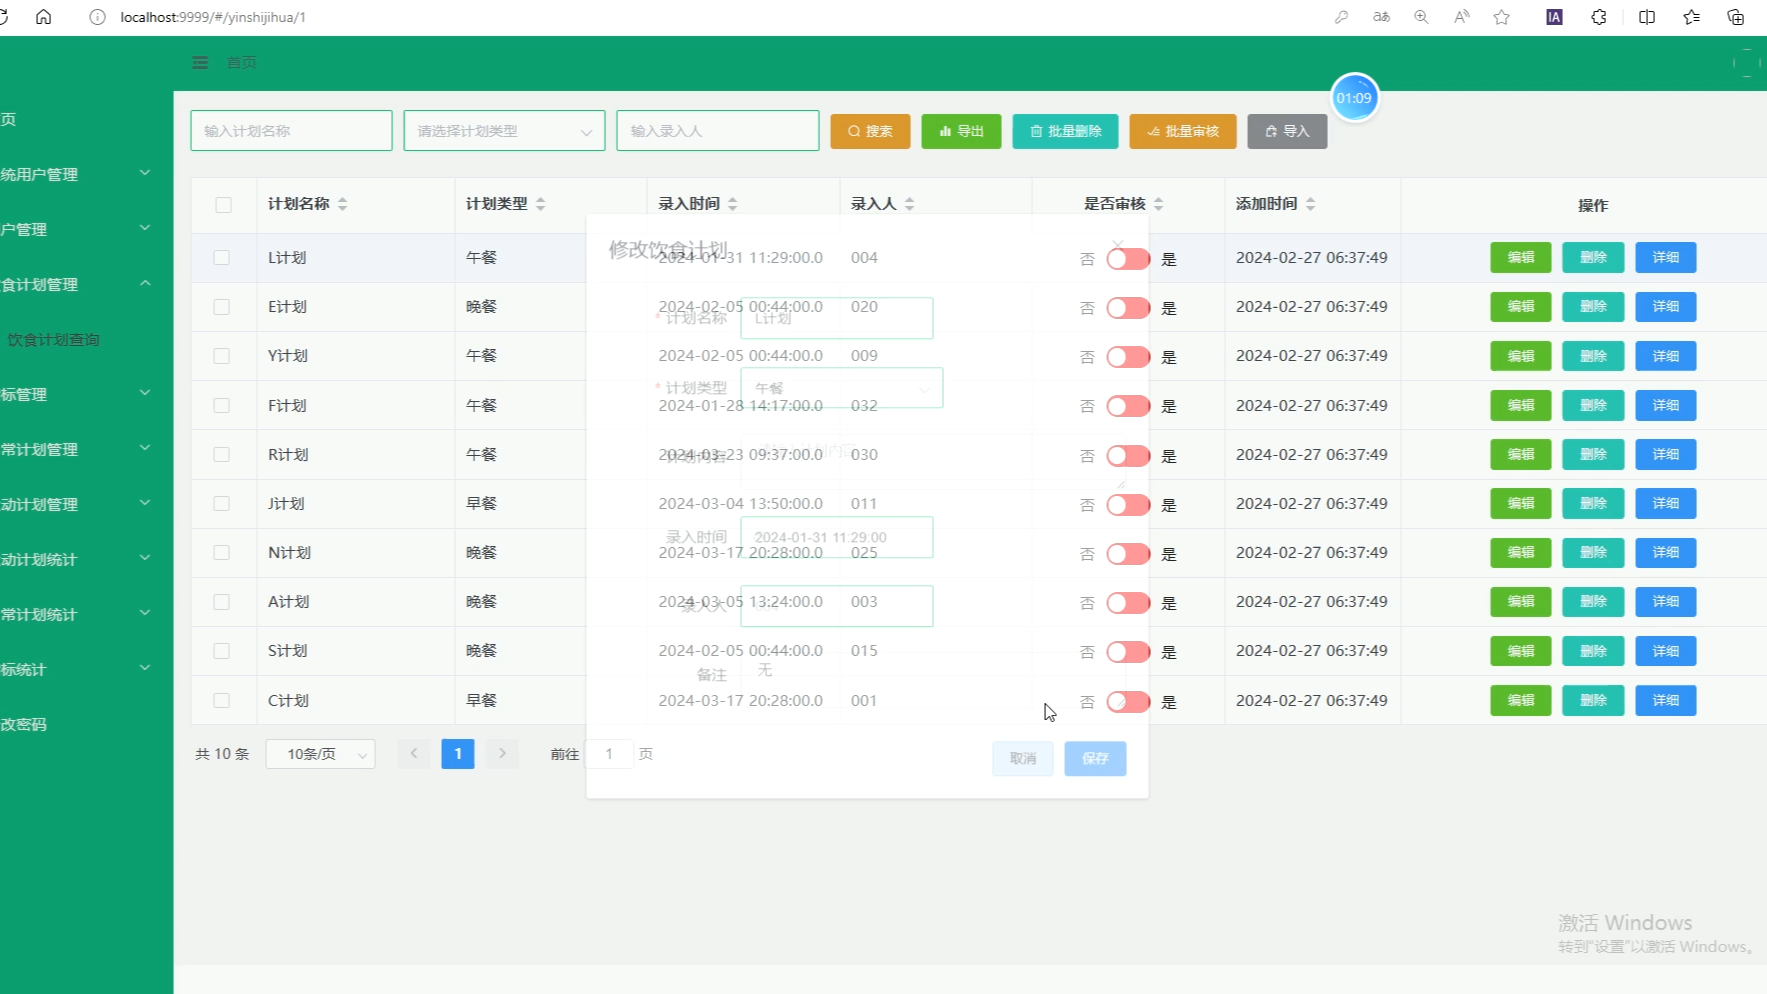Screen dimensions: 1767x994
Task: Sort by 录入时间 column arrows
Action: click(733, 204)
